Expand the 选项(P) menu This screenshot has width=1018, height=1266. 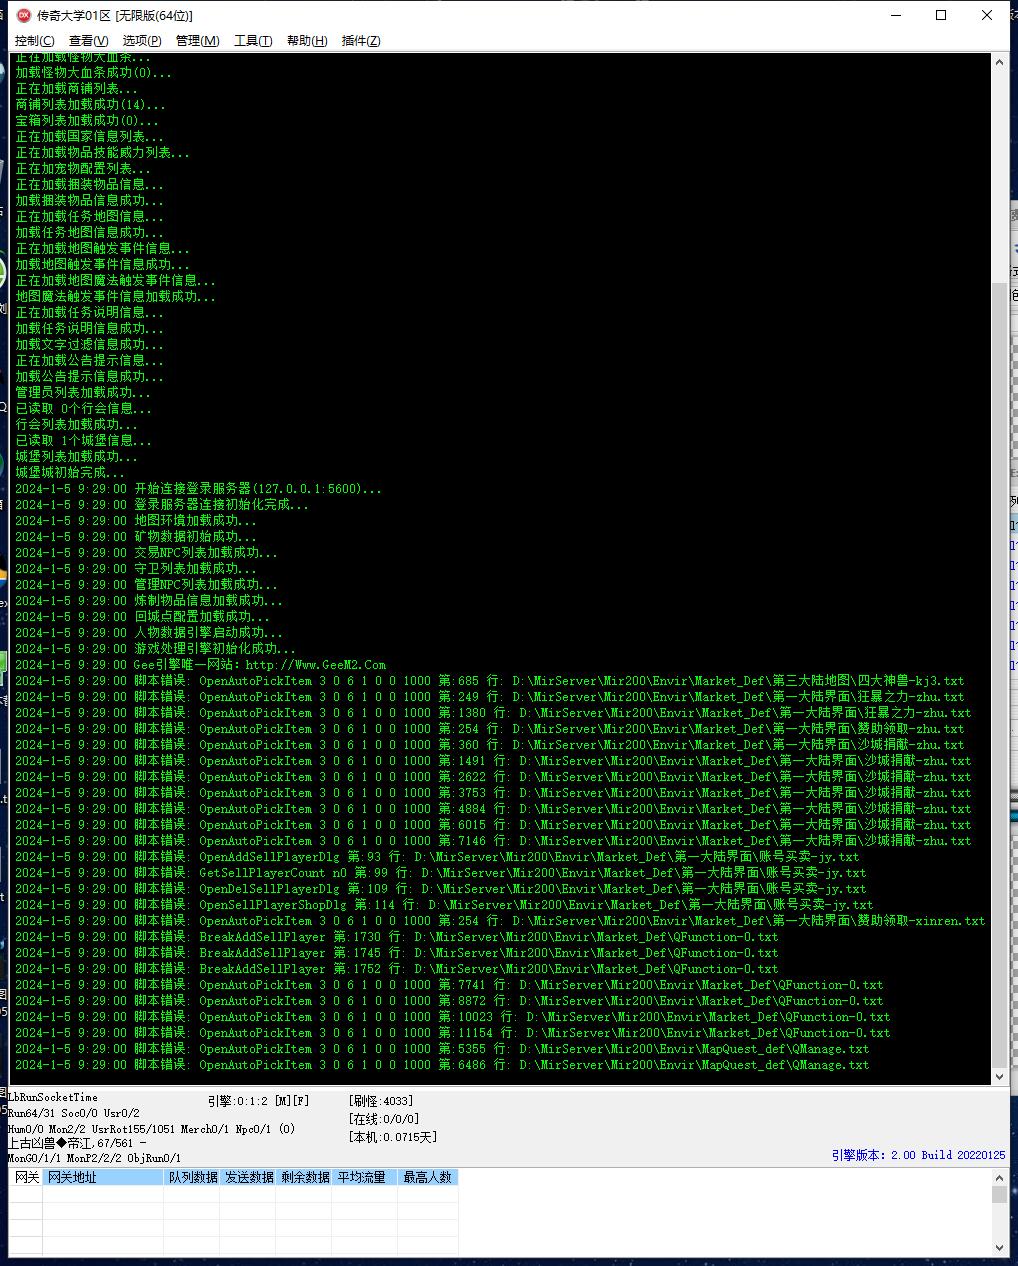[x=142, y=40]
